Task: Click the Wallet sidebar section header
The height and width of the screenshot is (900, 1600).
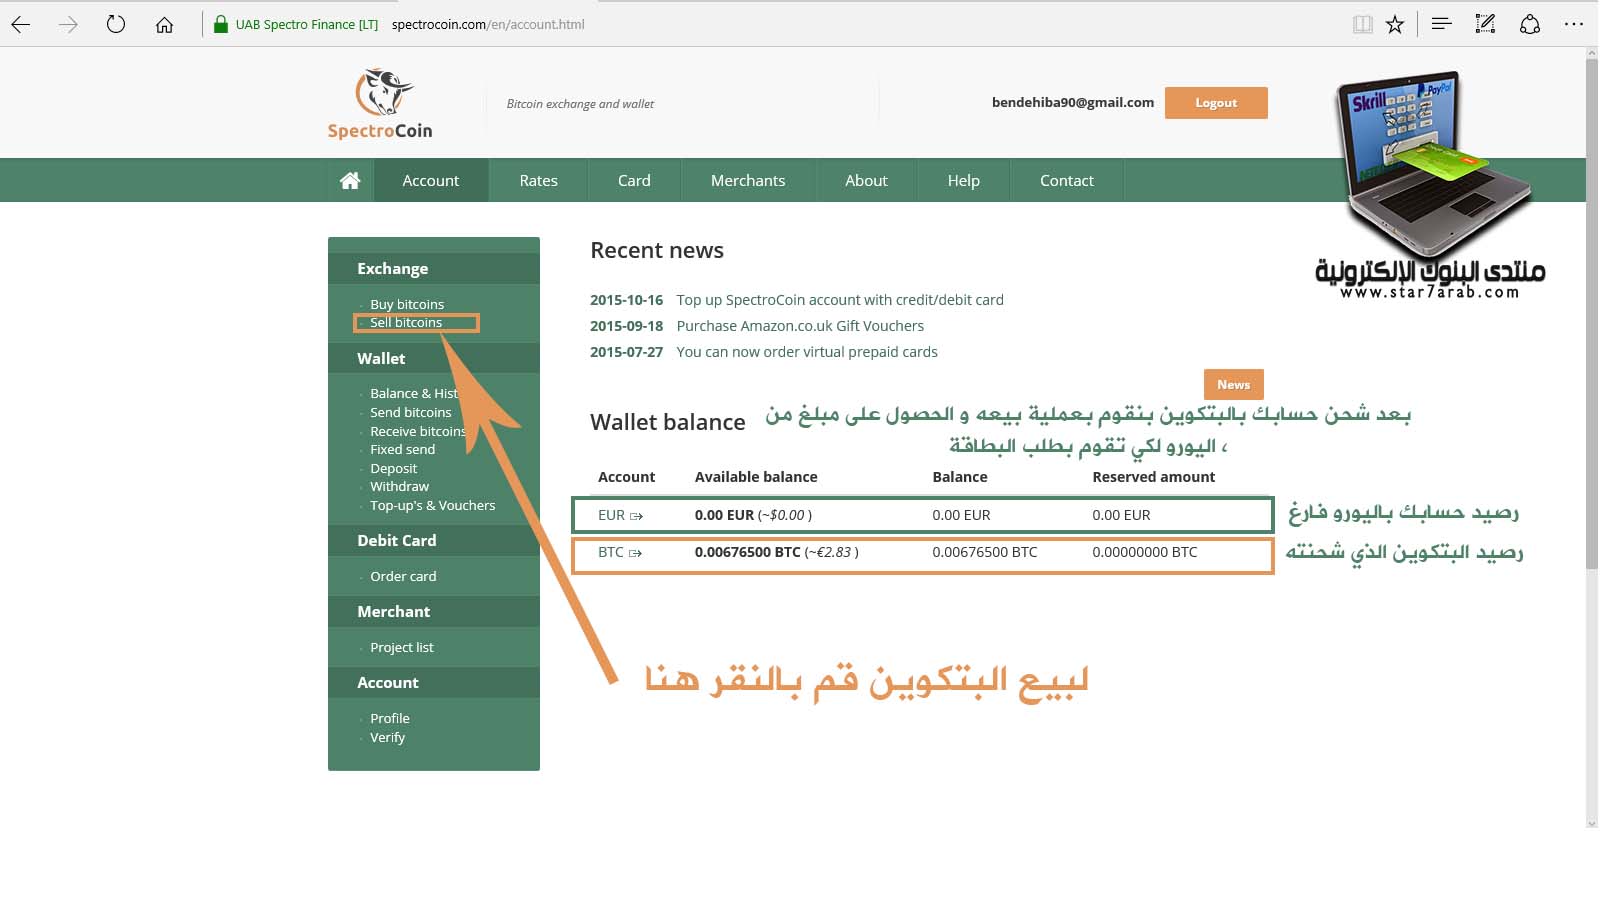Action: pyautogui.click(x=434, y=358)
